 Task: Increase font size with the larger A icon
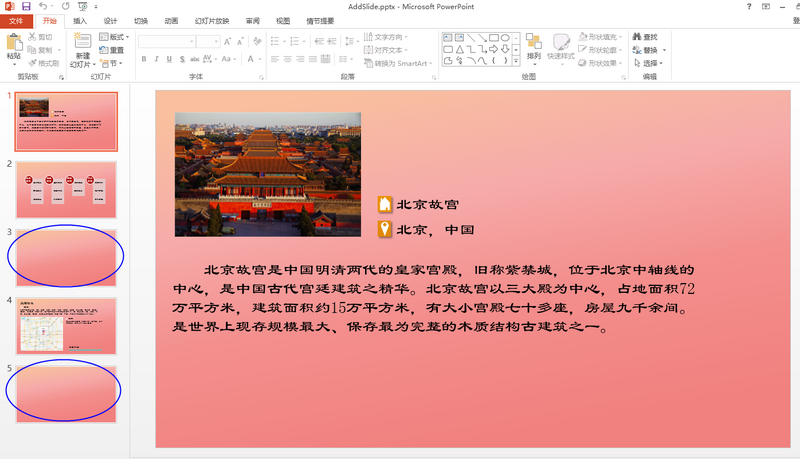pyautogui.click(x=227, y=41)
